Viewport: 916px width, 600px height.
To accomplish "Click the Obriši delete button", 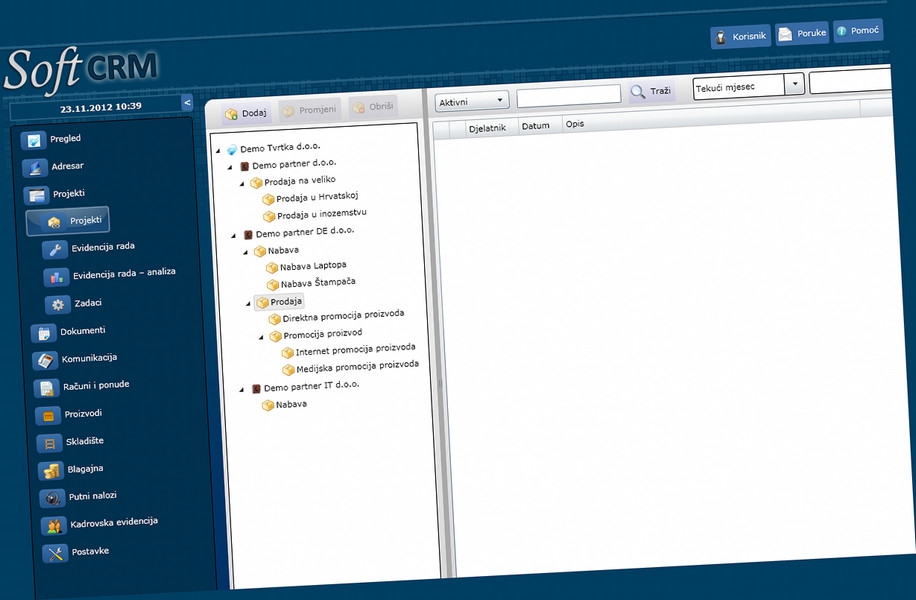I will [x=373, y=107].
